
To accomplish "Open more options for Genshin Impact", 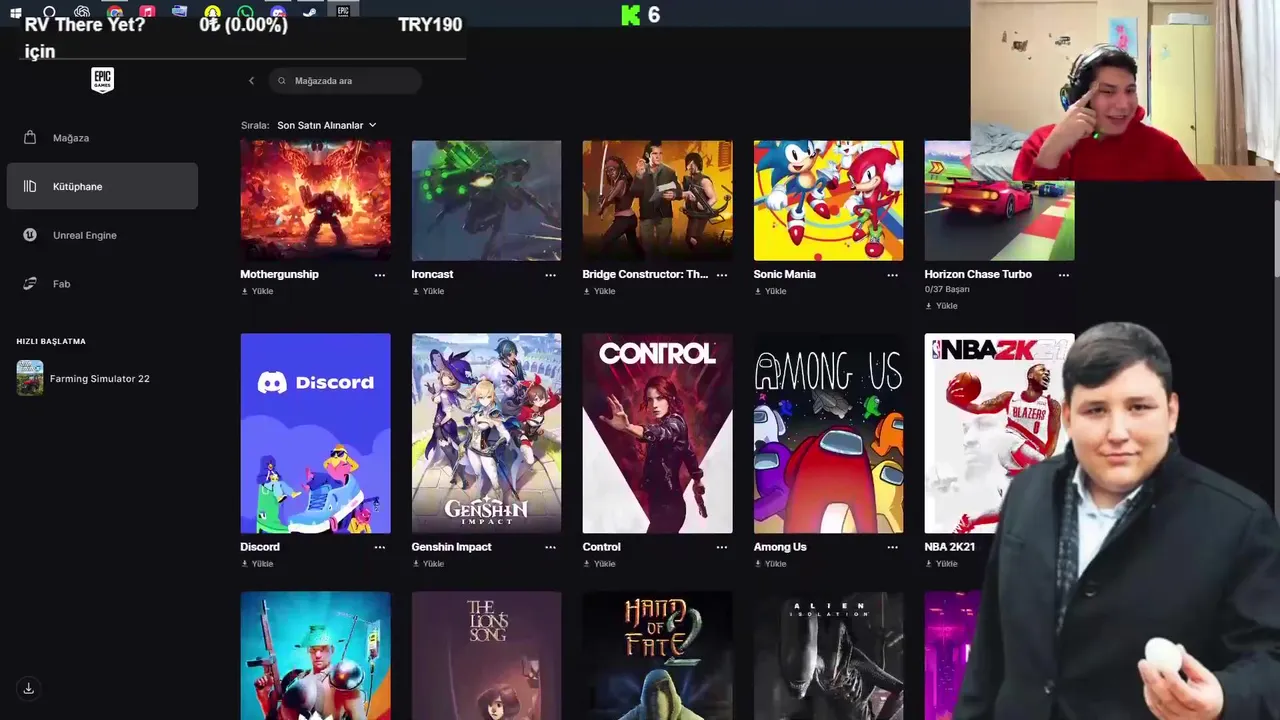I will pos(550,548).
